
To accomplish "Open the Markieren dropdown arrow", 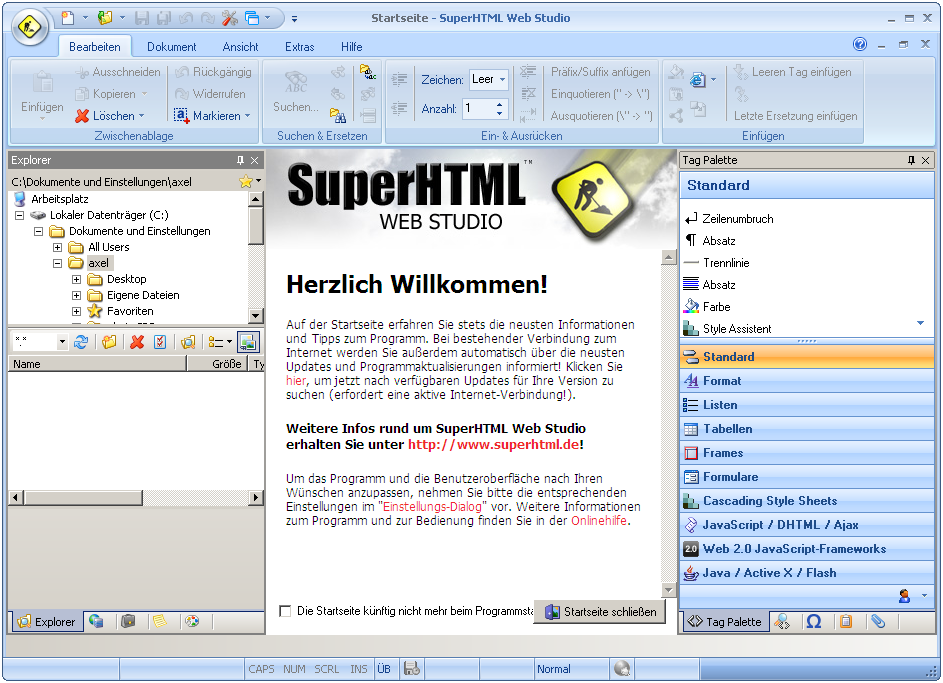I will pyautogui.click(x=247, y=115).
